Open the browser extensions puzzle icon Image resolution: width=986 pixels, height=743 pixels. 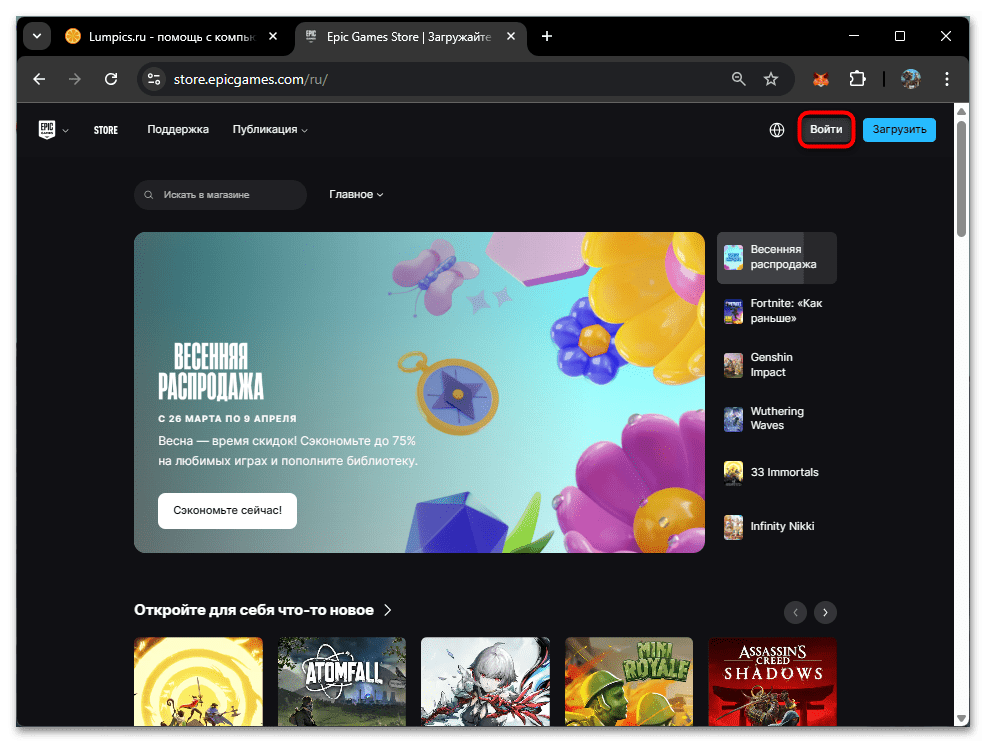[x=857, y=79]
